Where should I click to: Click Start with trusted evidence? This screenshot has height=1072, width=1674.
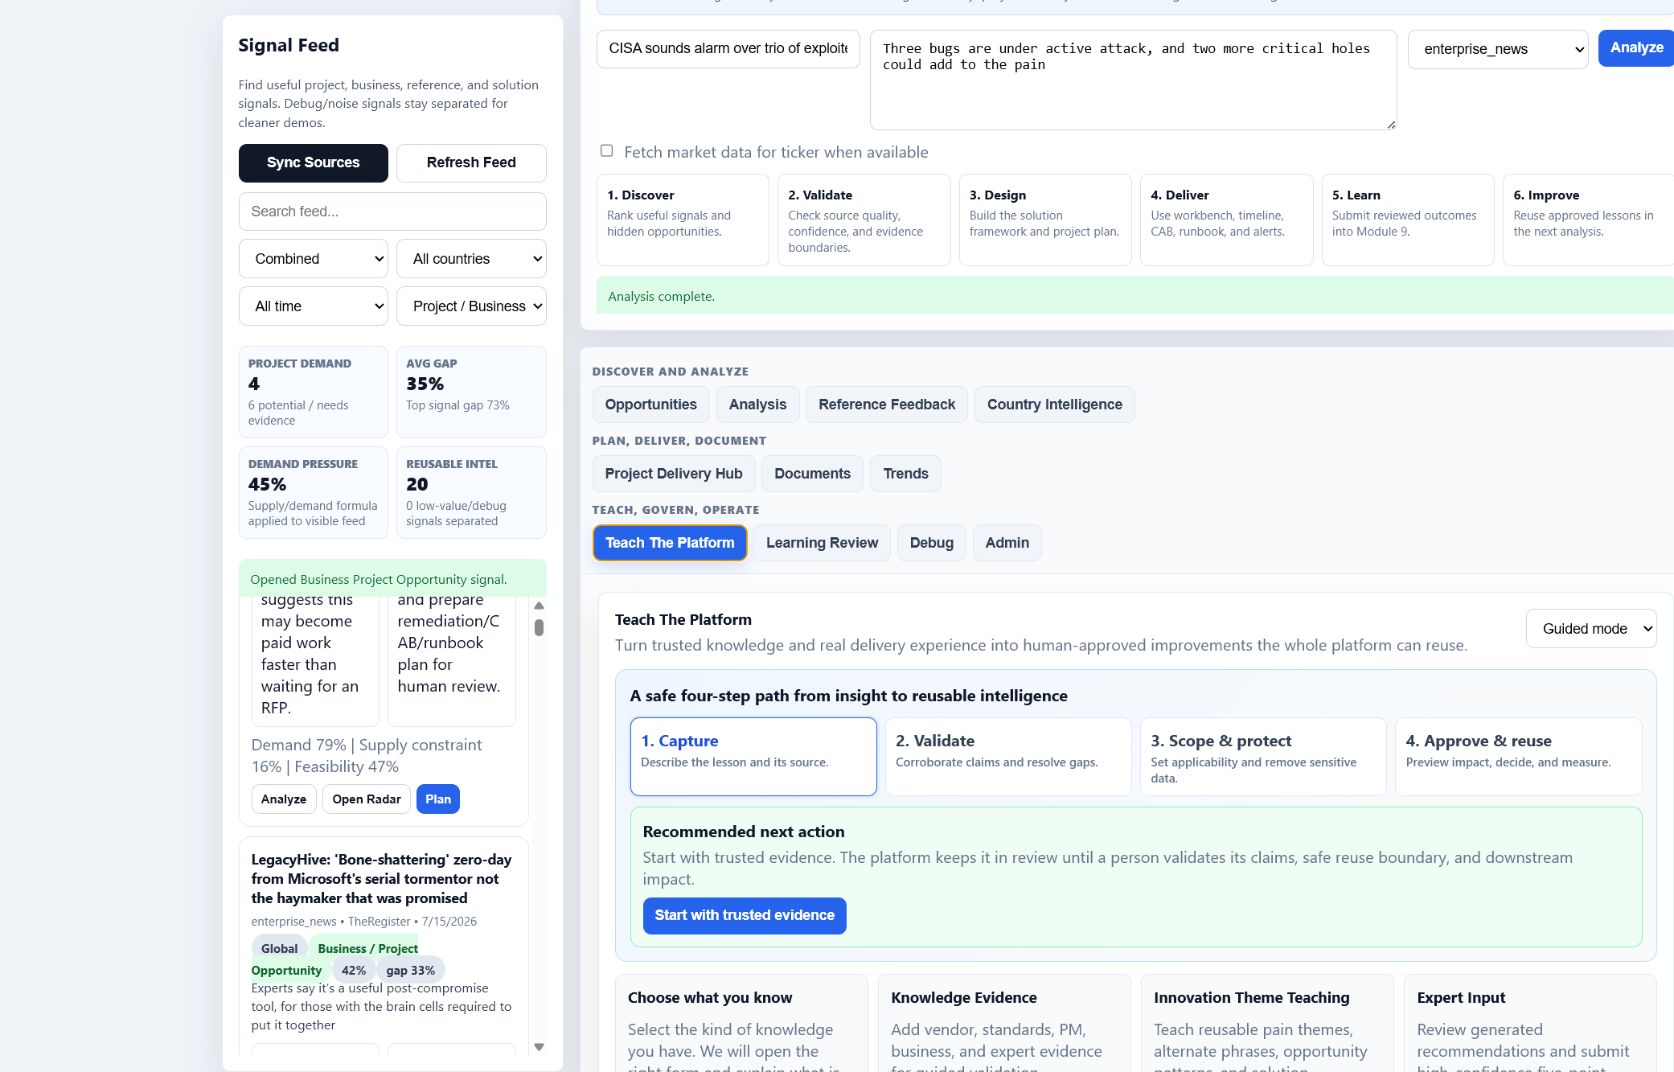pos(744,916)
